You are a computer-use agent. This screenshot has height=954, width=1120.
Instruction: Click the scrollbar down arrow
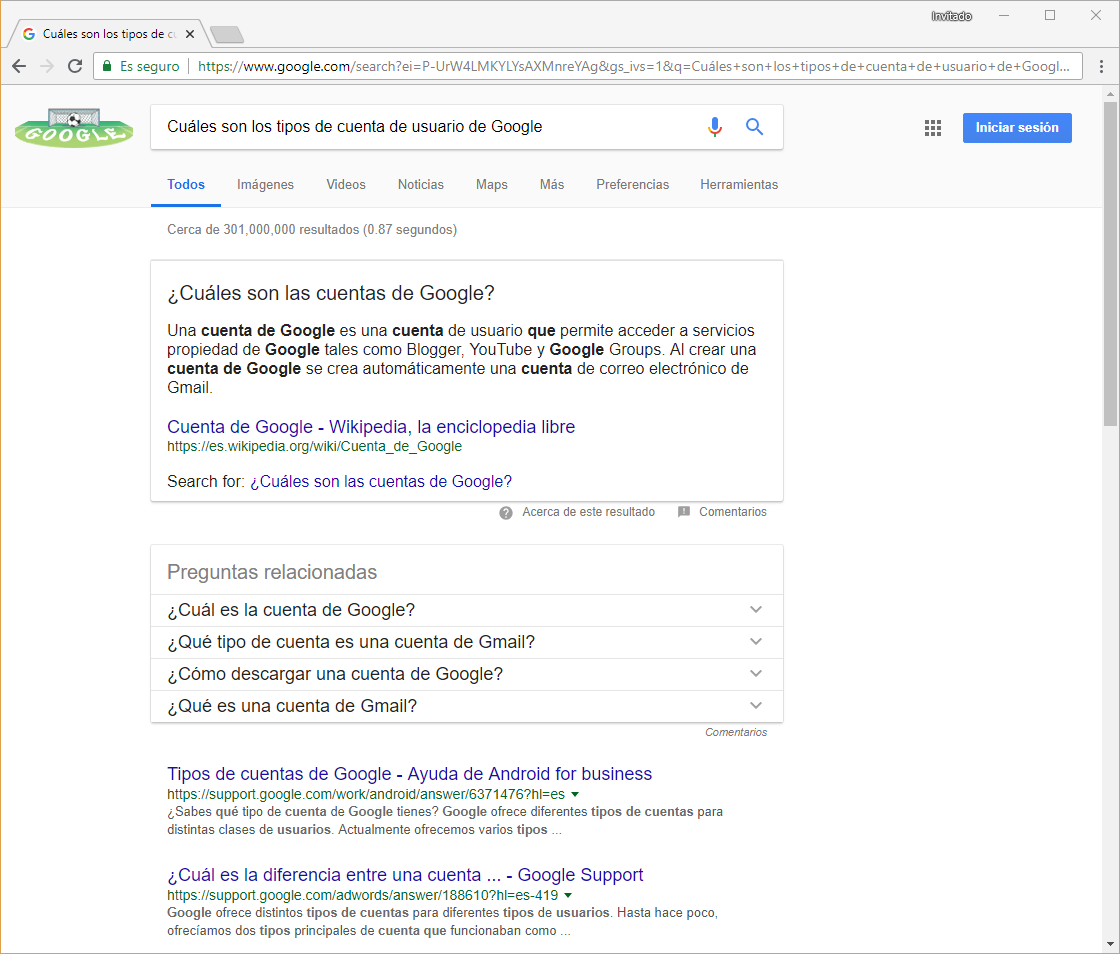click(x=1111, y=945)
